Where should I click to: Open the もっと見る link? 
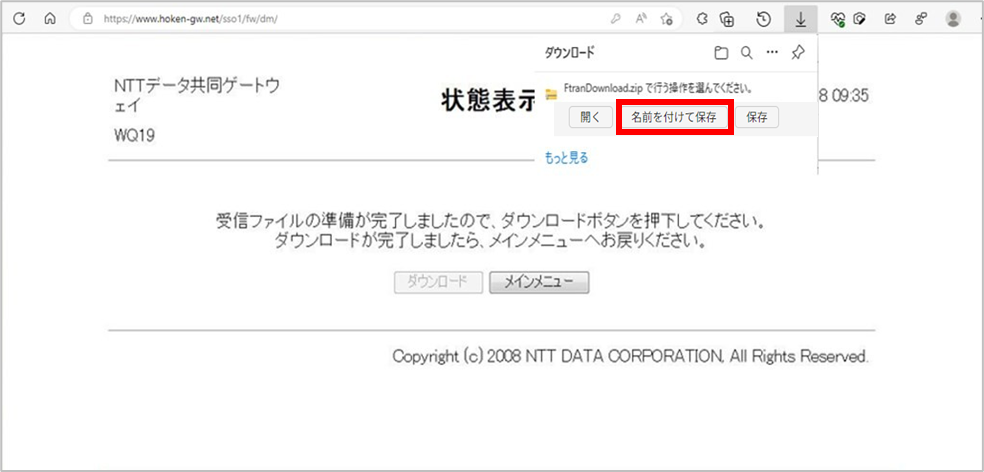(566, 157)
